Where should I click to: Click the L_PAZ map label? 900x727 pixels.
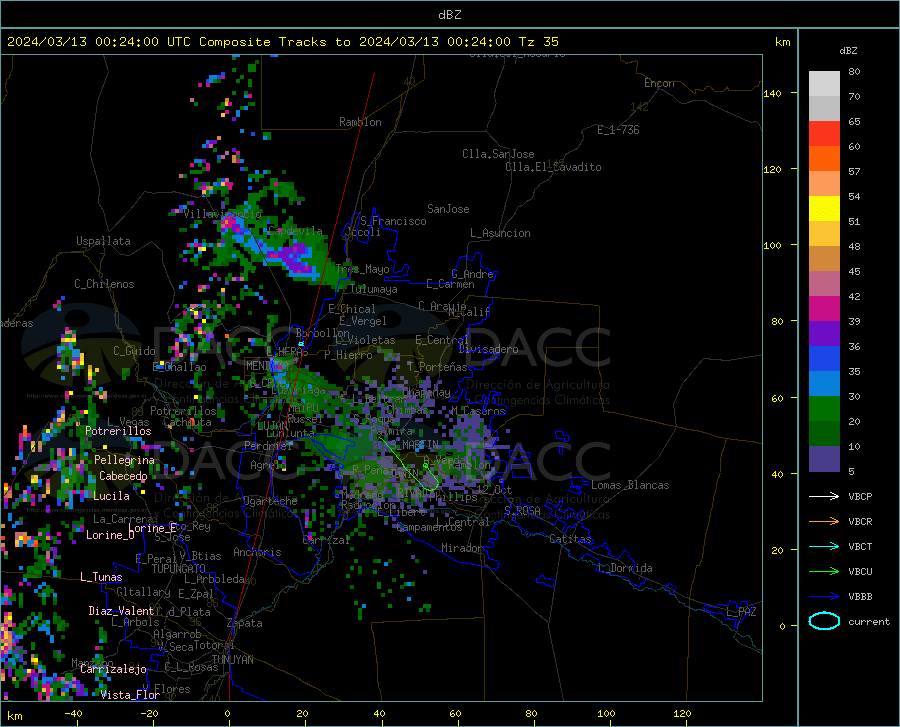742,612
